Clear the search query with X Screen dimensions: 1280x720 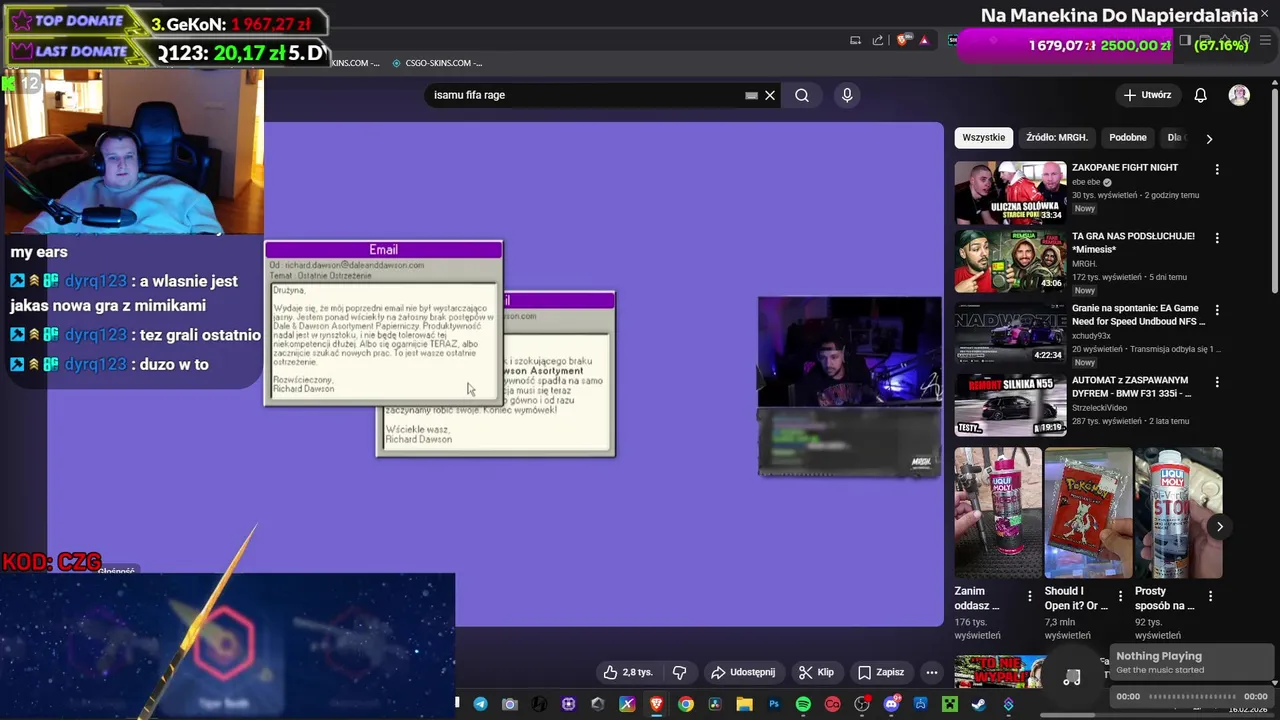pos(770,95)
